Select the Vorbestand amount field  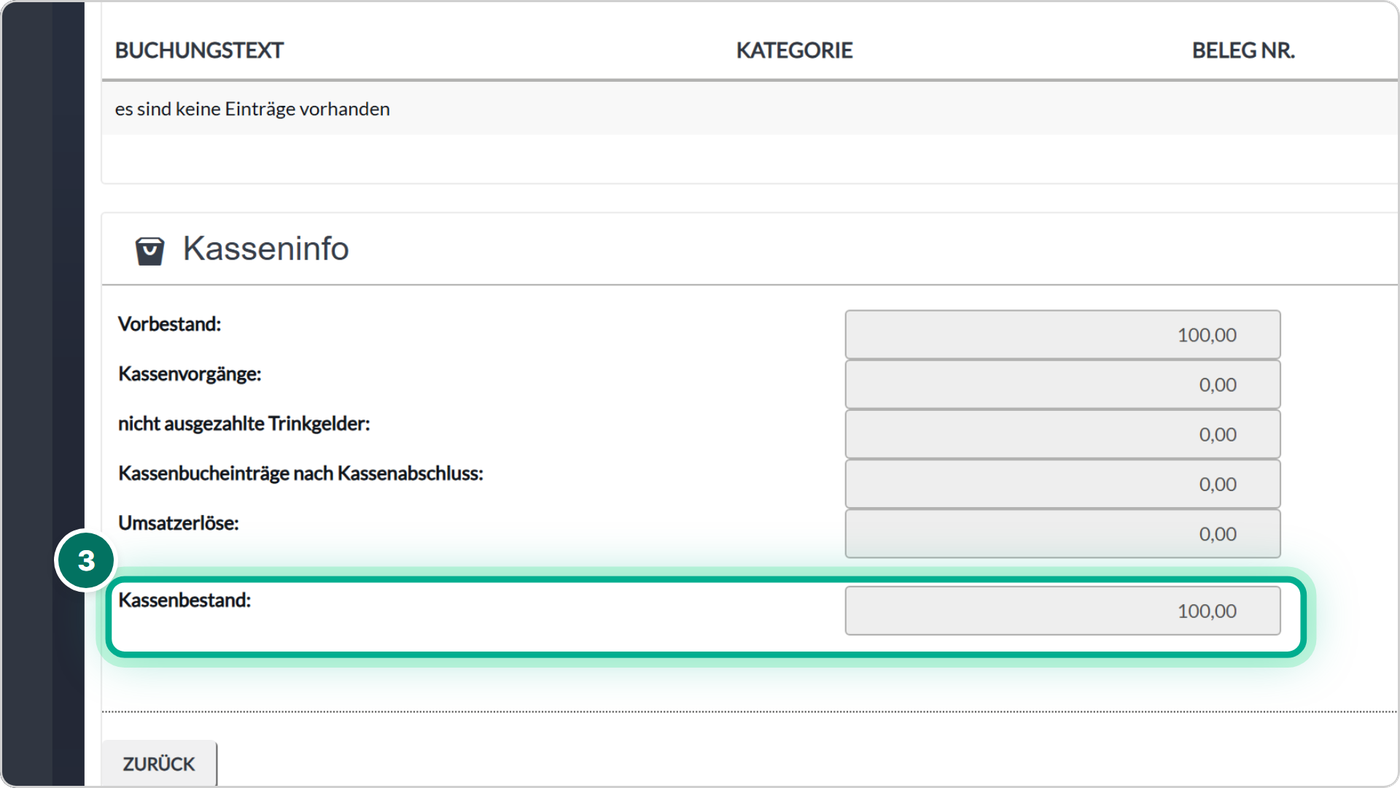[1062, 335]
